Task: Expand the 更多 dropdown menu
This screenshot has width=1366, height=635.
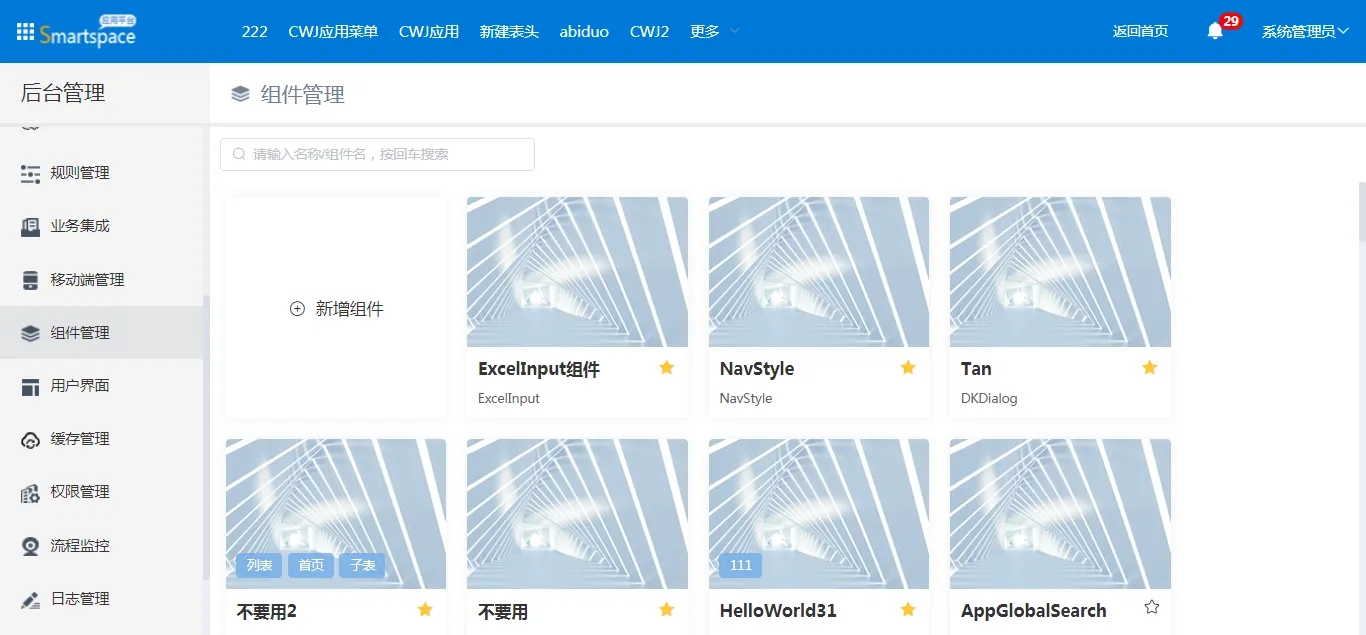Action: pyautogui.click(x=714, y=31)
